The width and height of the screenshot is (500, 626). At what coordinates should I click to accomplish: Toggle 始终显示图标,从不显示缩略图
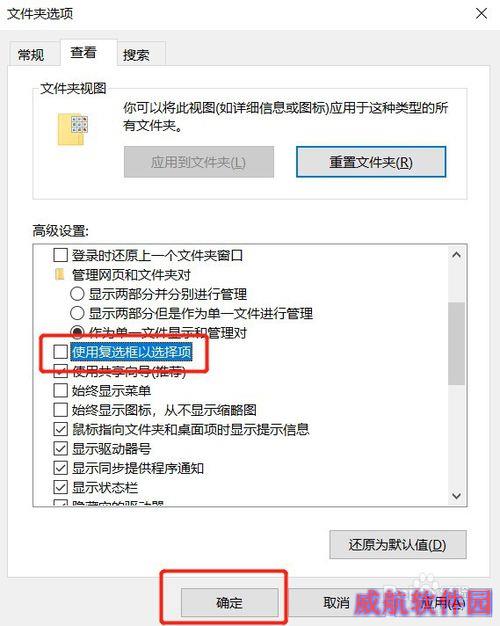pyautogui.click(x=60, y=410)
